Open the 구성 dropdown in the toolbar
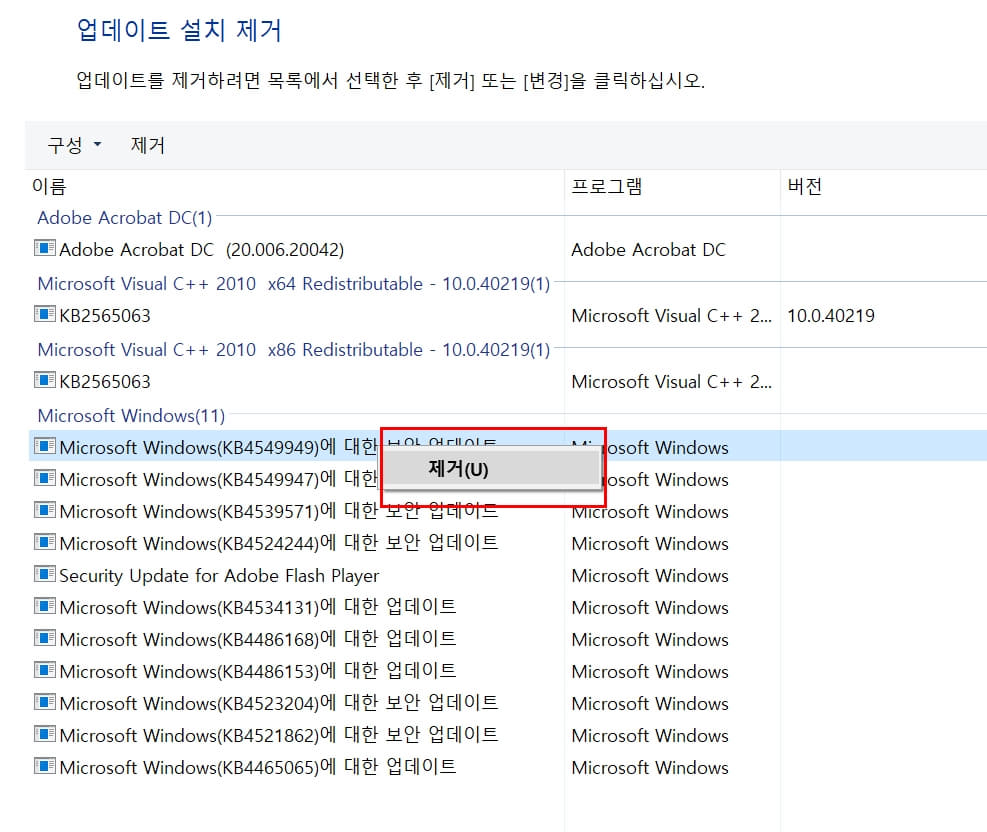The width and height of the screenshot is (987, 832). coord(74,145)
